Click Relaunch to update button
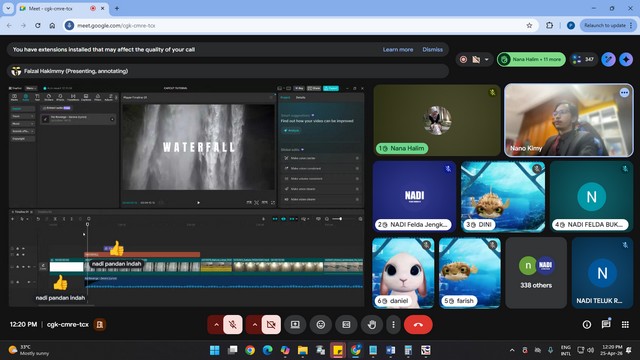 (x=608, y=25)
